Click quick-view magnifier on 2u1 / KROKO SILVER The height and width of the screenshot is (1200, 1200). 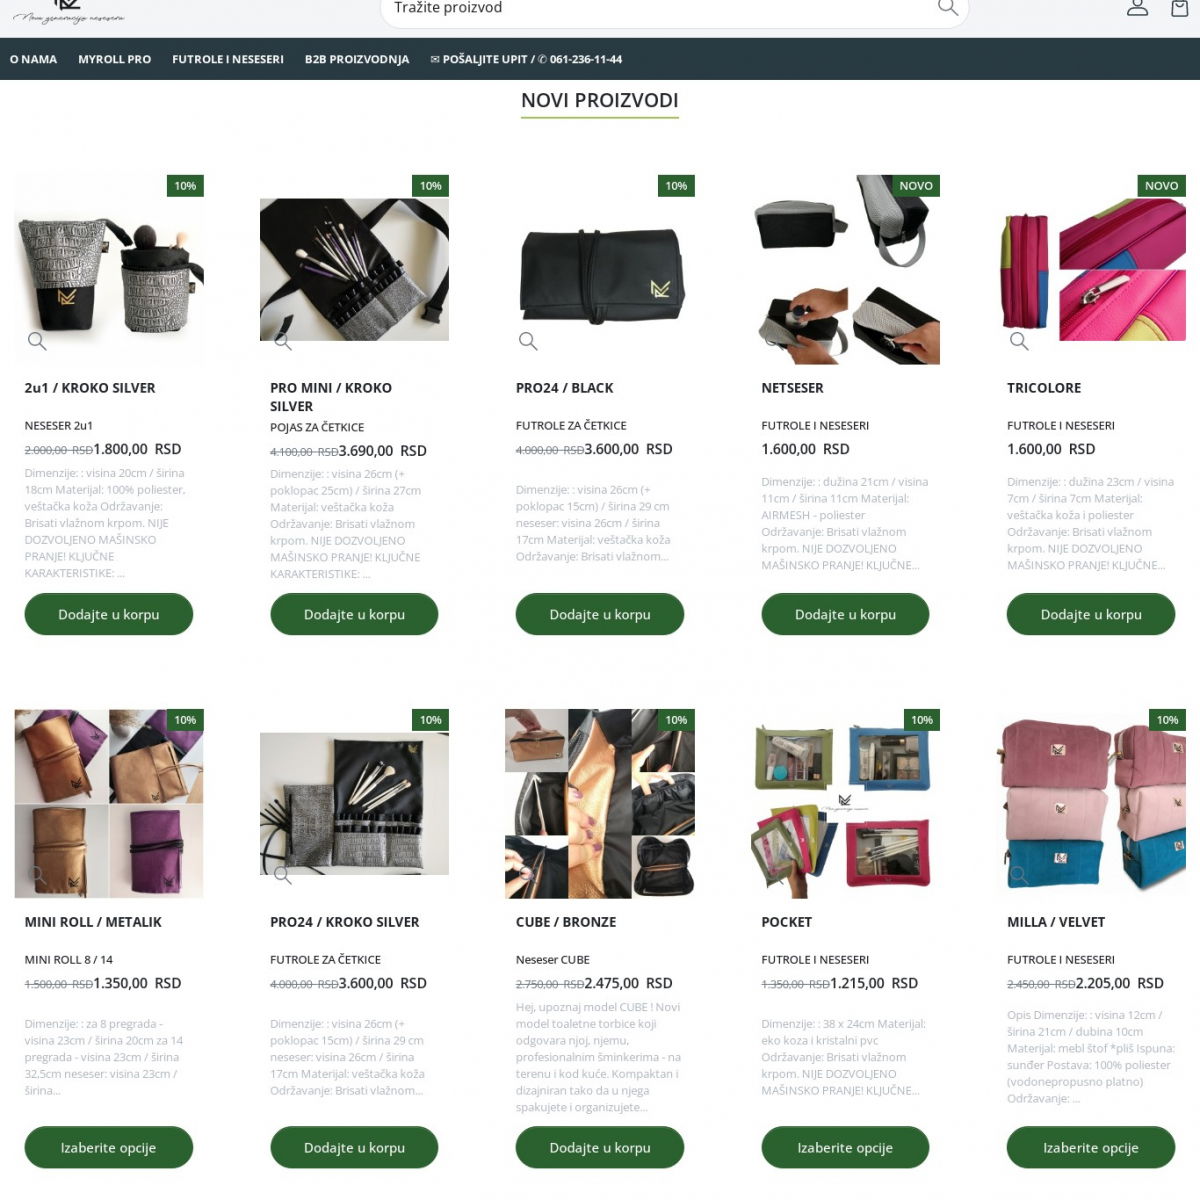37,341
